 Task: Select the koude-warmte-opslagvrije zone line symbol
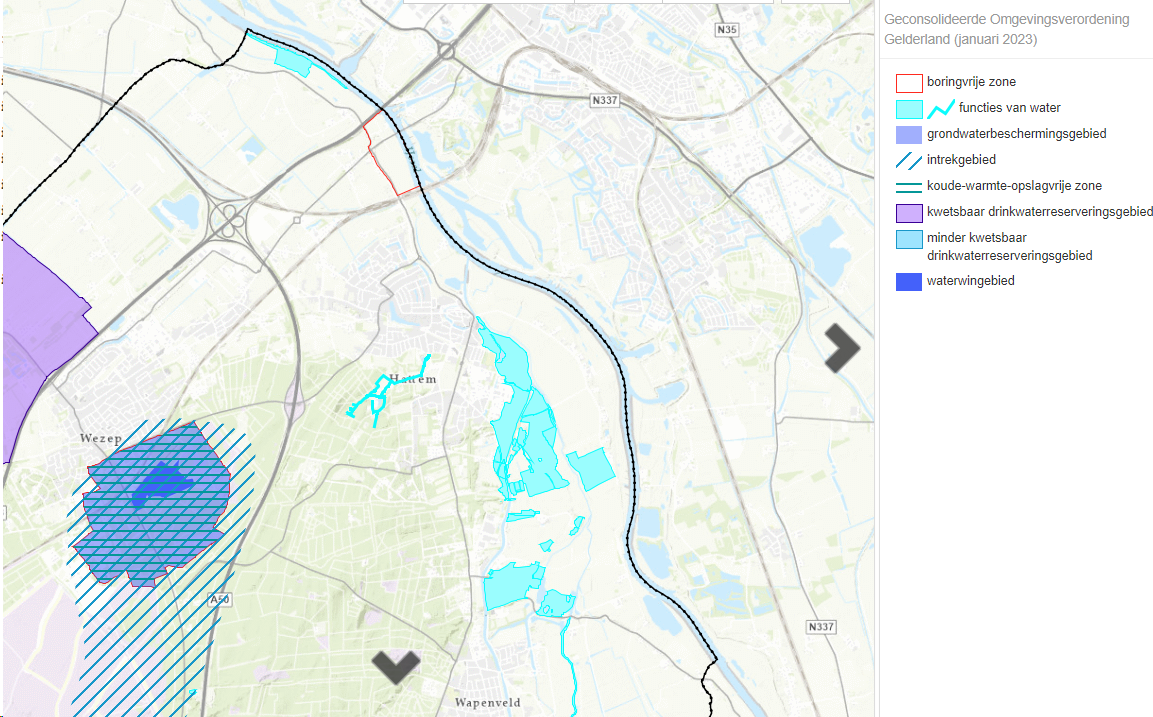[908, 186]
